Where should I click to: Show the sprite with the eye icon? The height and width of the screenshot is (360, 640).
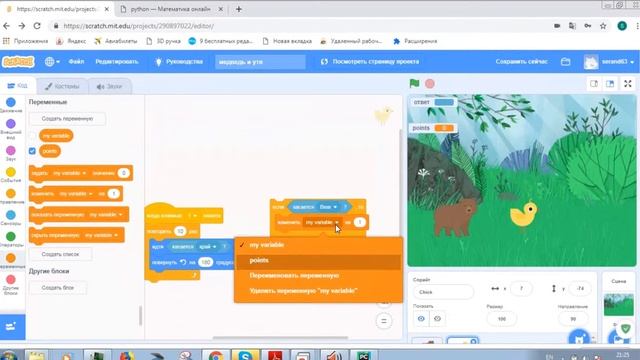(421, 319)
